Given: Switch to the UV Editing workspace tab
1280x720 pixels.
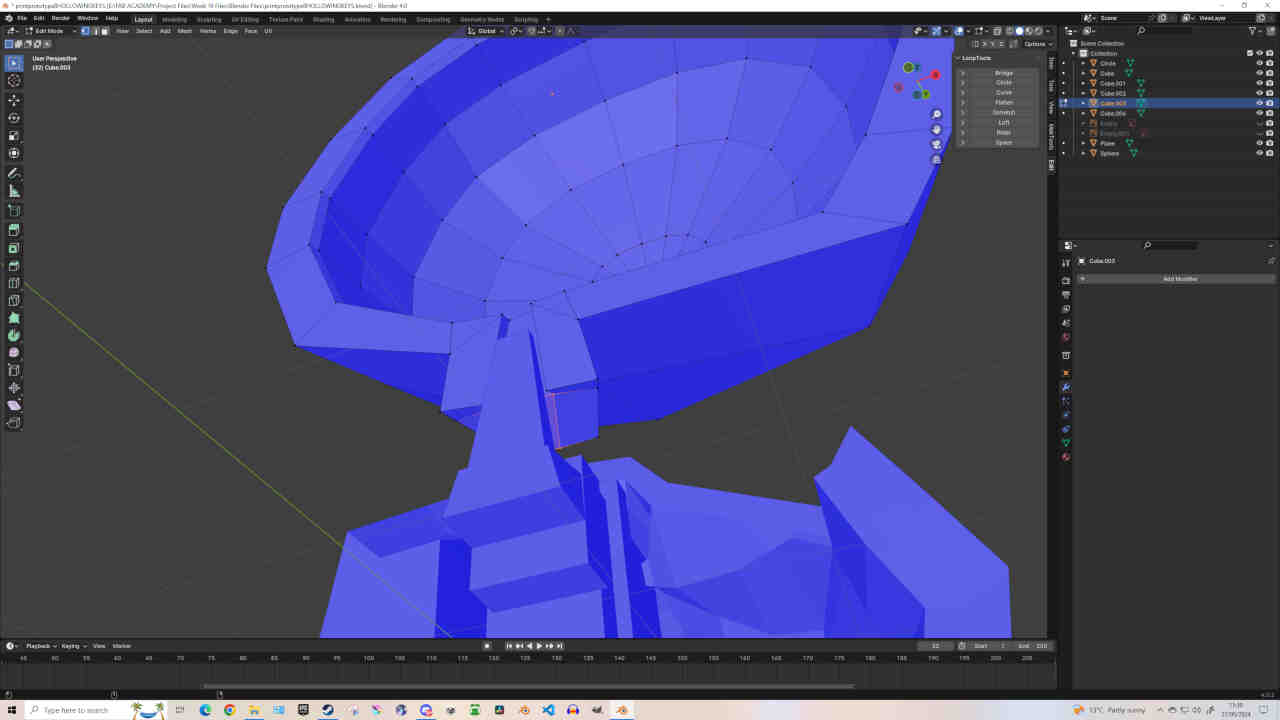Looking at the screenshot, I should 244,19.
